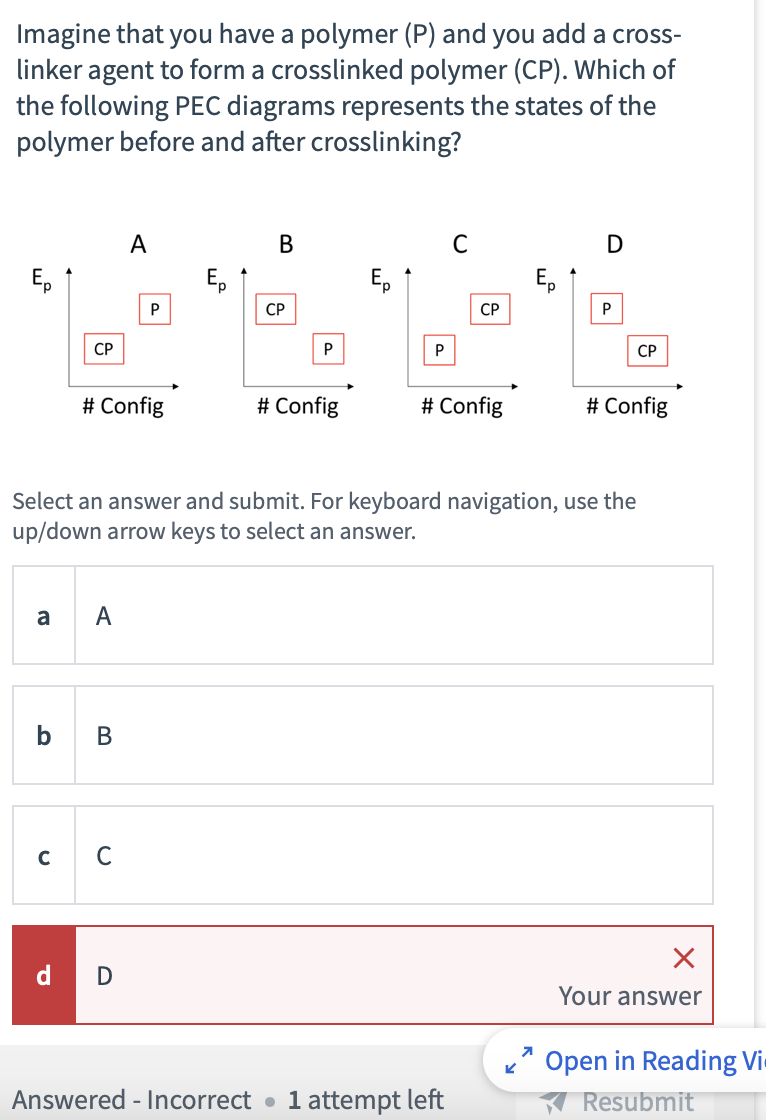Click the P box in diagram B

[327, 349]
